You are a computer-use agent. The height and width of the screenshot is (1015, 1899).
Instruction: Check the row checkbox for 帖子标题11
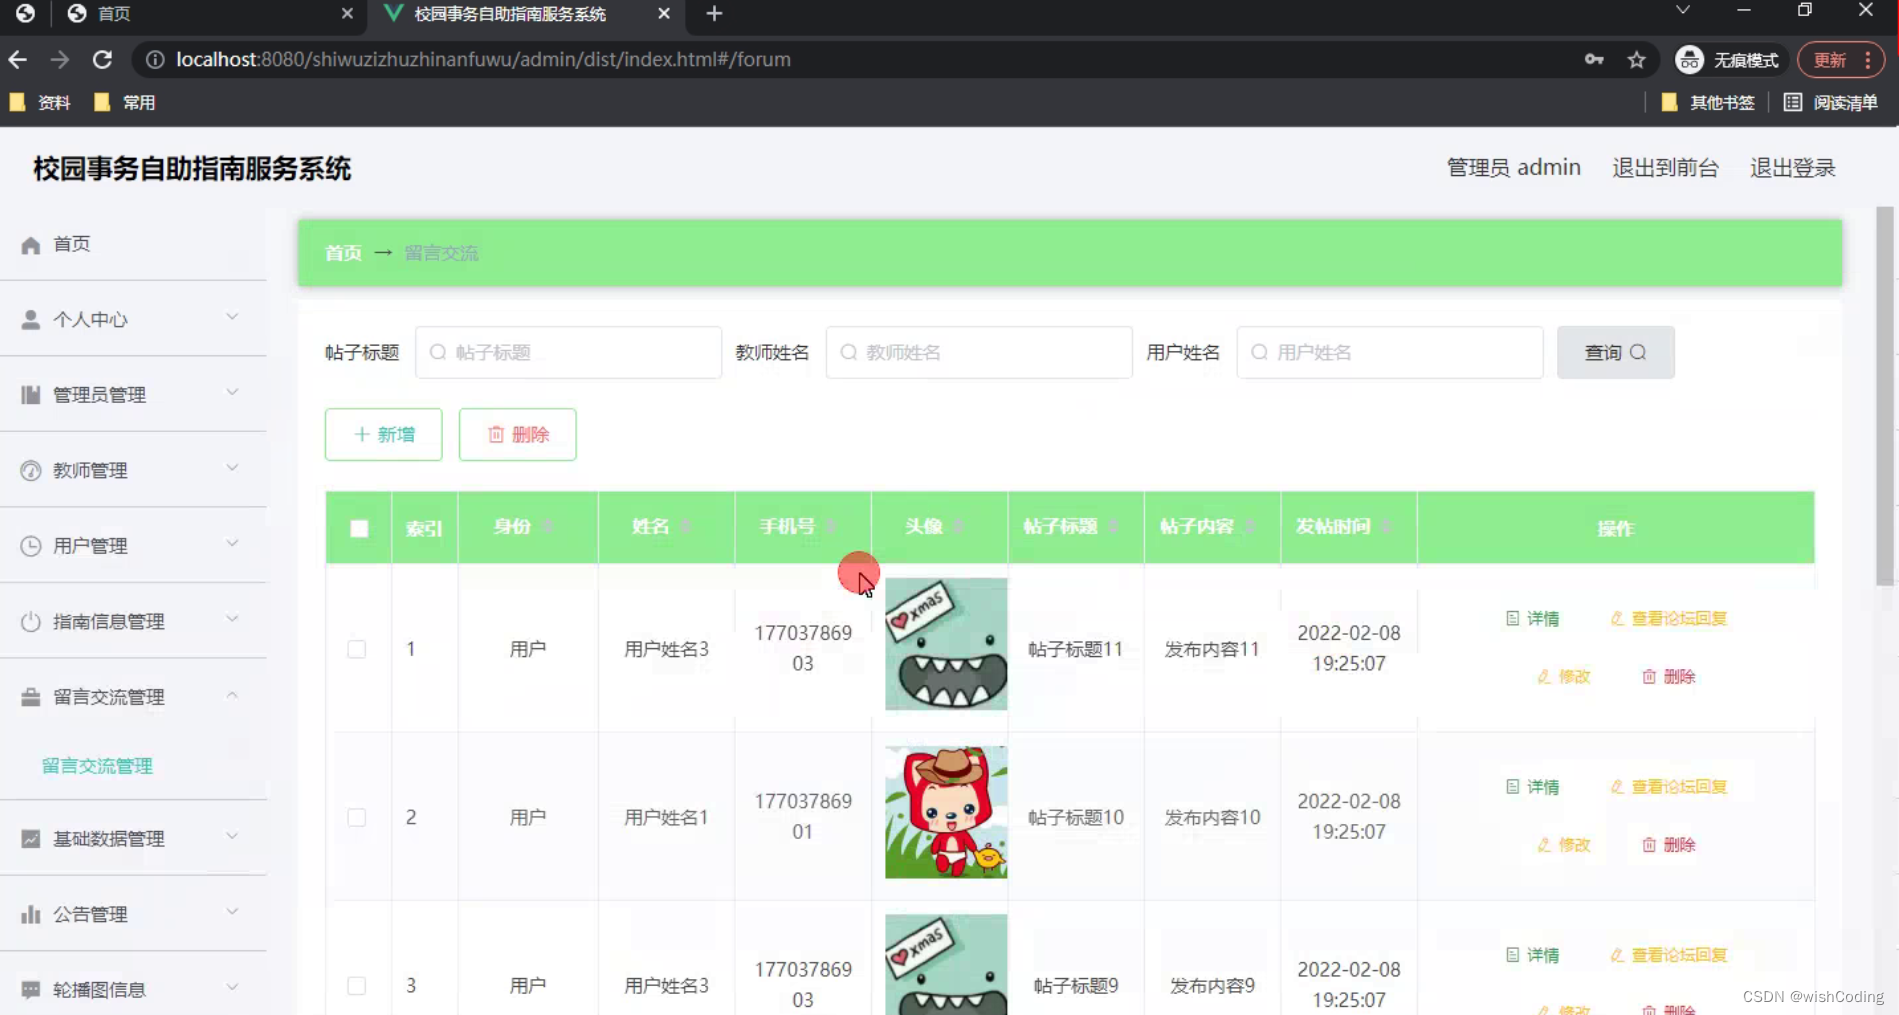pos(357,648)
